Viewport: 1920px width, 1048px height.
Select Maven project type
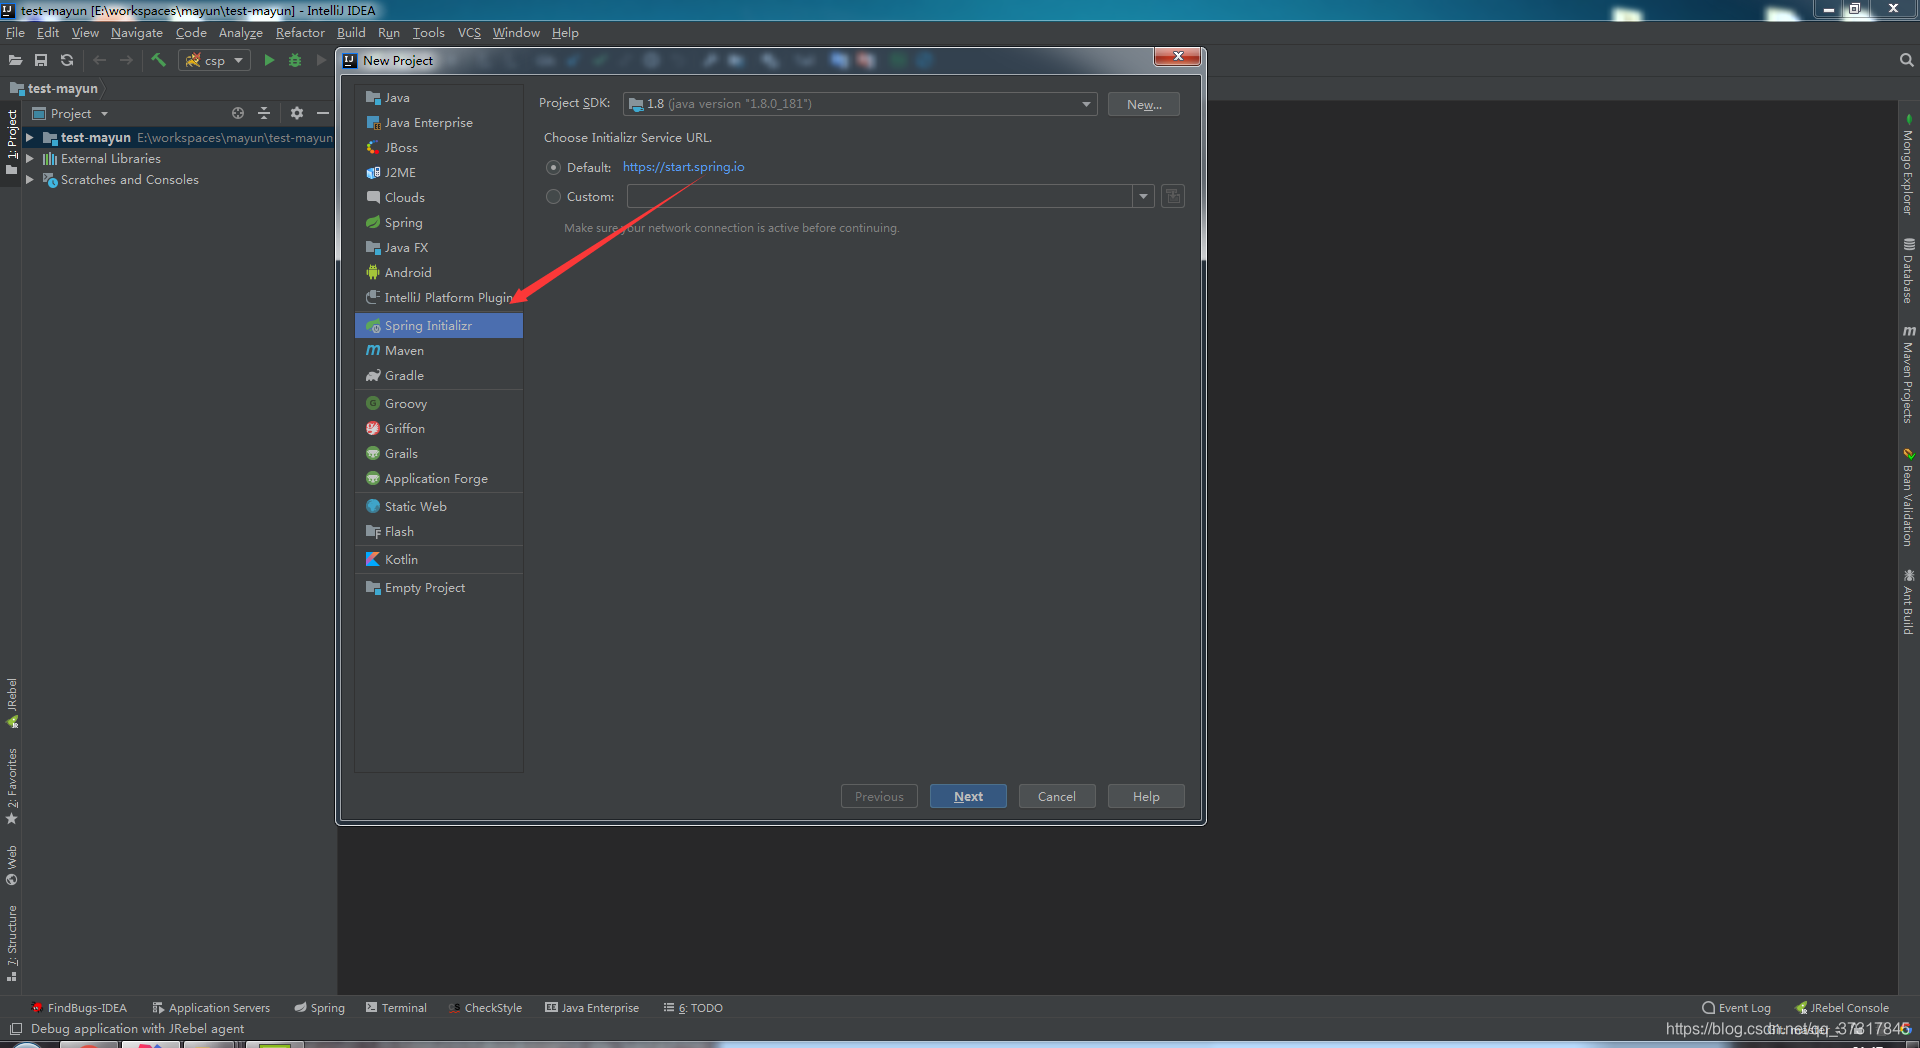(x=439, y=350)
